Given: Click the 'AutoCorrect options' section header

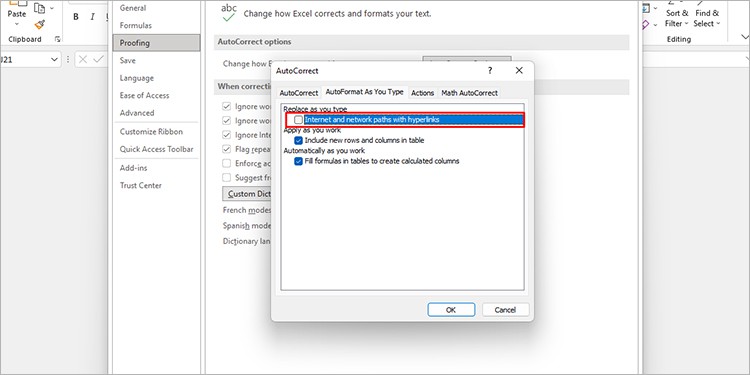Looking at the screenshot, I should click(x=254, y=42).
